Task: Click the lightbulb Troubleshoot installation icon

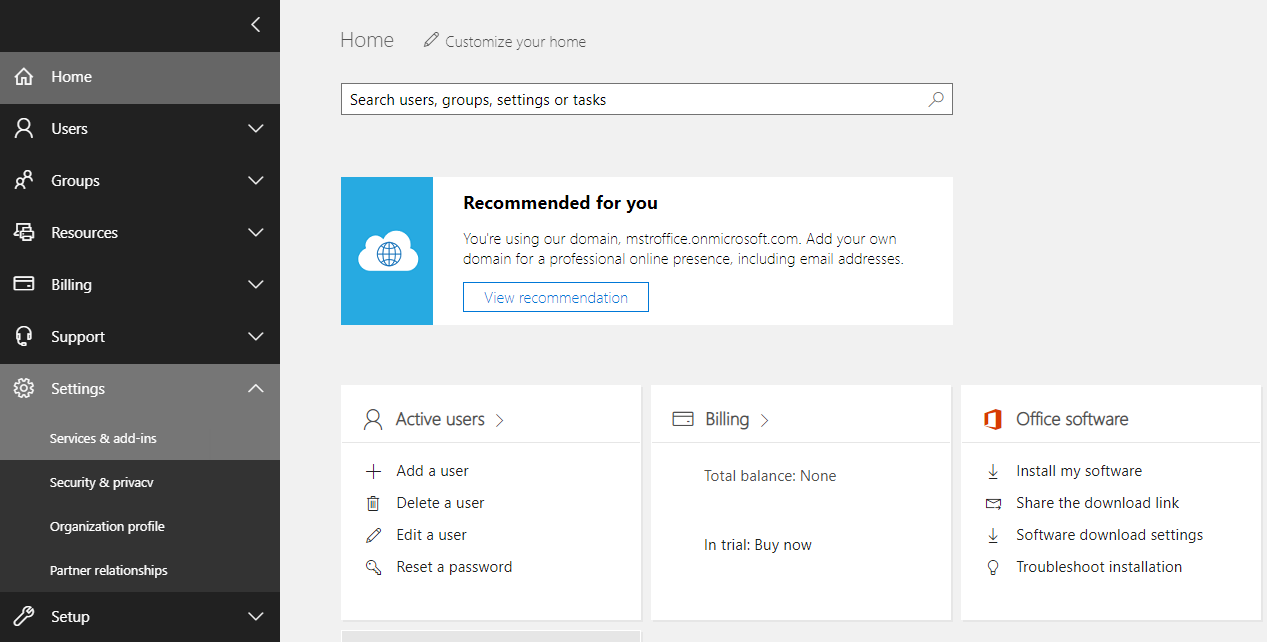Action: [x=993, y=567]
